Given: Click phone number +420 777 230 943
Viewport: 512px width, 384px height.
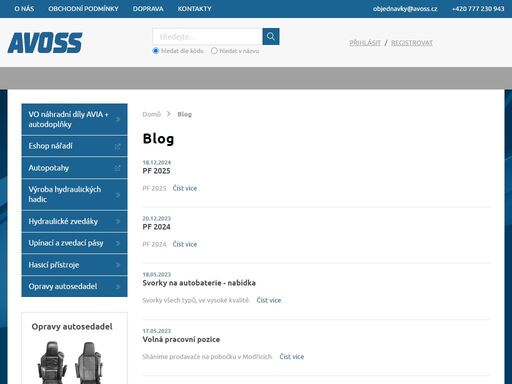Looking at the screenshot, I should click(x=478, y=9).
